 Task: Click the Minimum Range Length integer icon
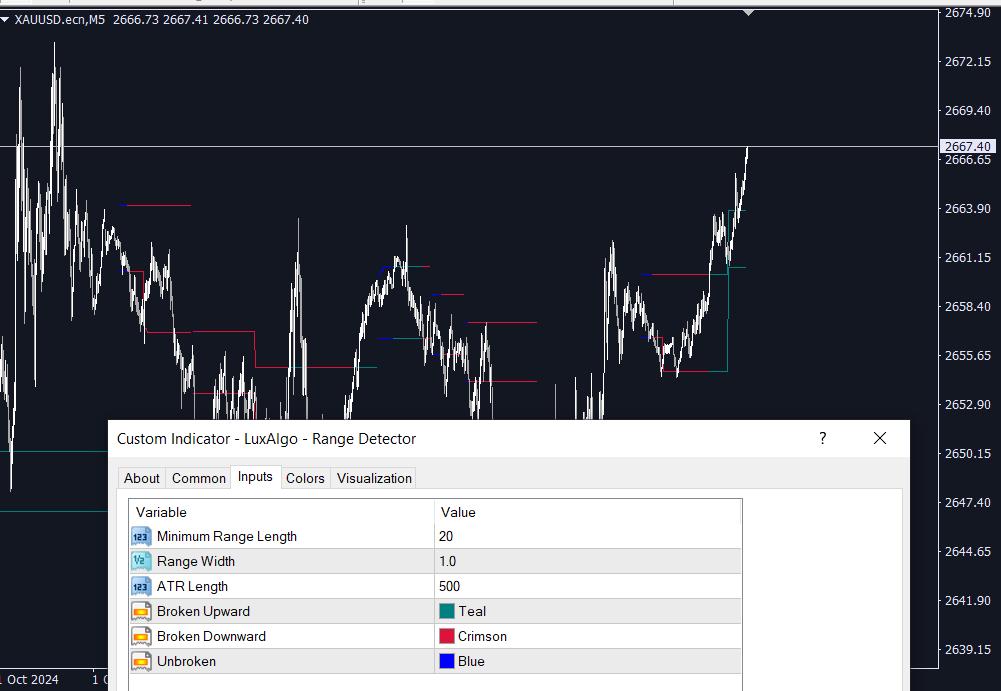pos(141,536)
